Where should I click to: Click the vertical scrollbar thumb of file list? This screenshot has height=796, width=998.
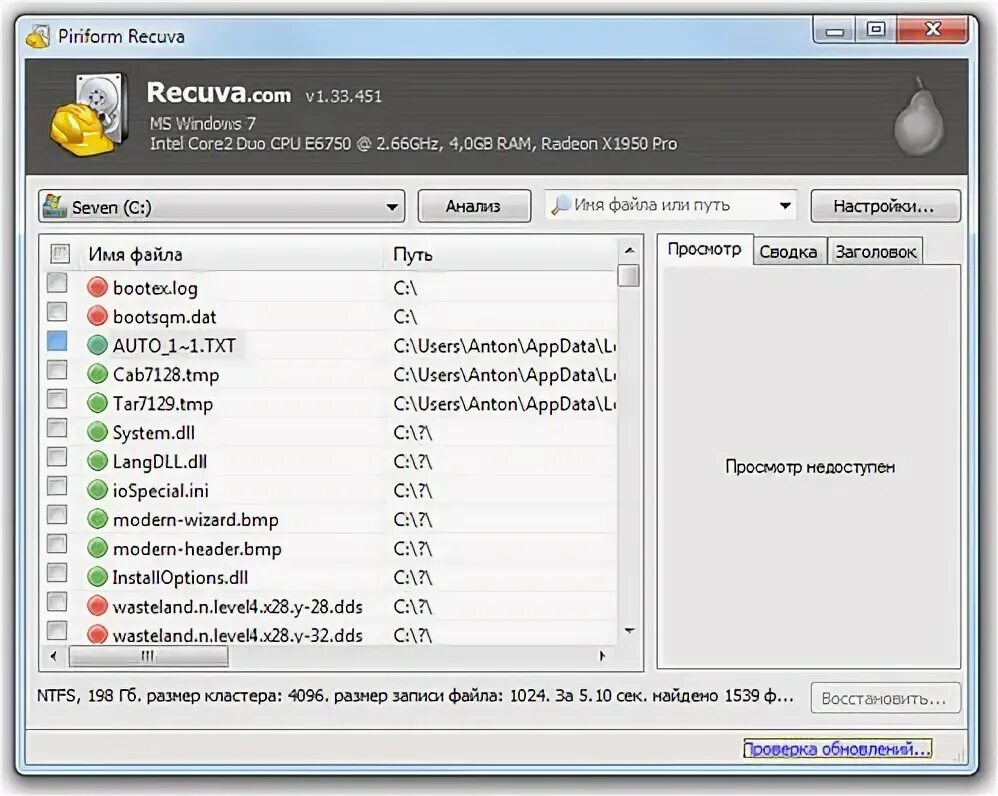pyautogui.click(x=629, y=276)
